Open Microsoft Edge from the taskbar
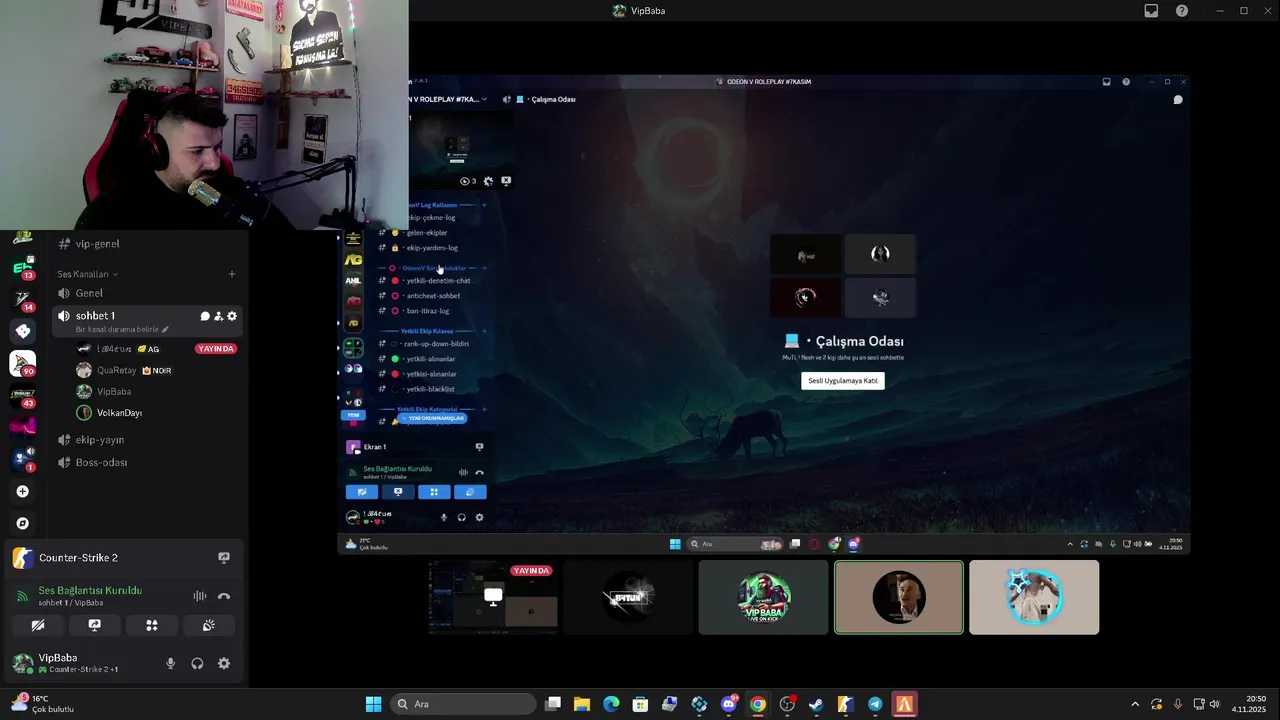 click(611, 704)
